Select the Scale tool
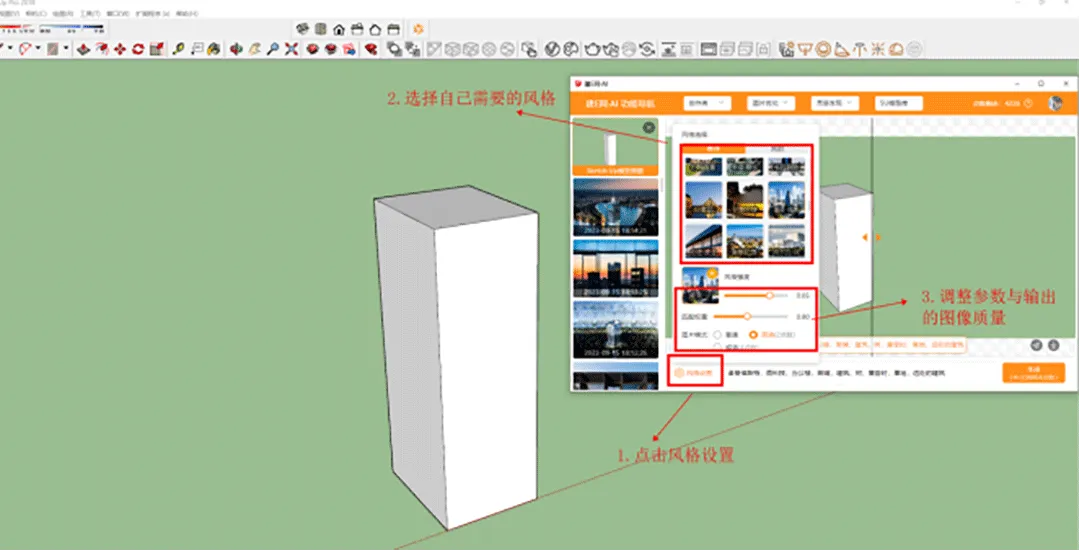The width and height of the screenshot is (1080, 551). point(156,49)
